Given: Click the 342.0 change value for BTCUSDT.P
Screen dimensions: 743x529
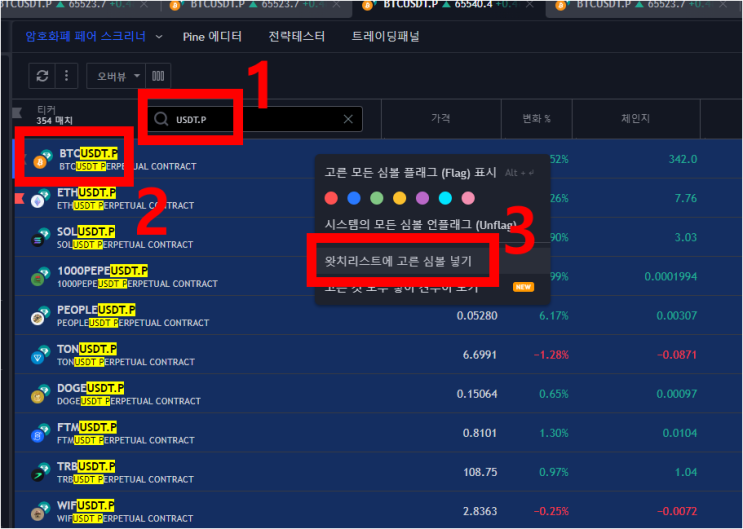Looking at the screenshot, I should (683, 159).
